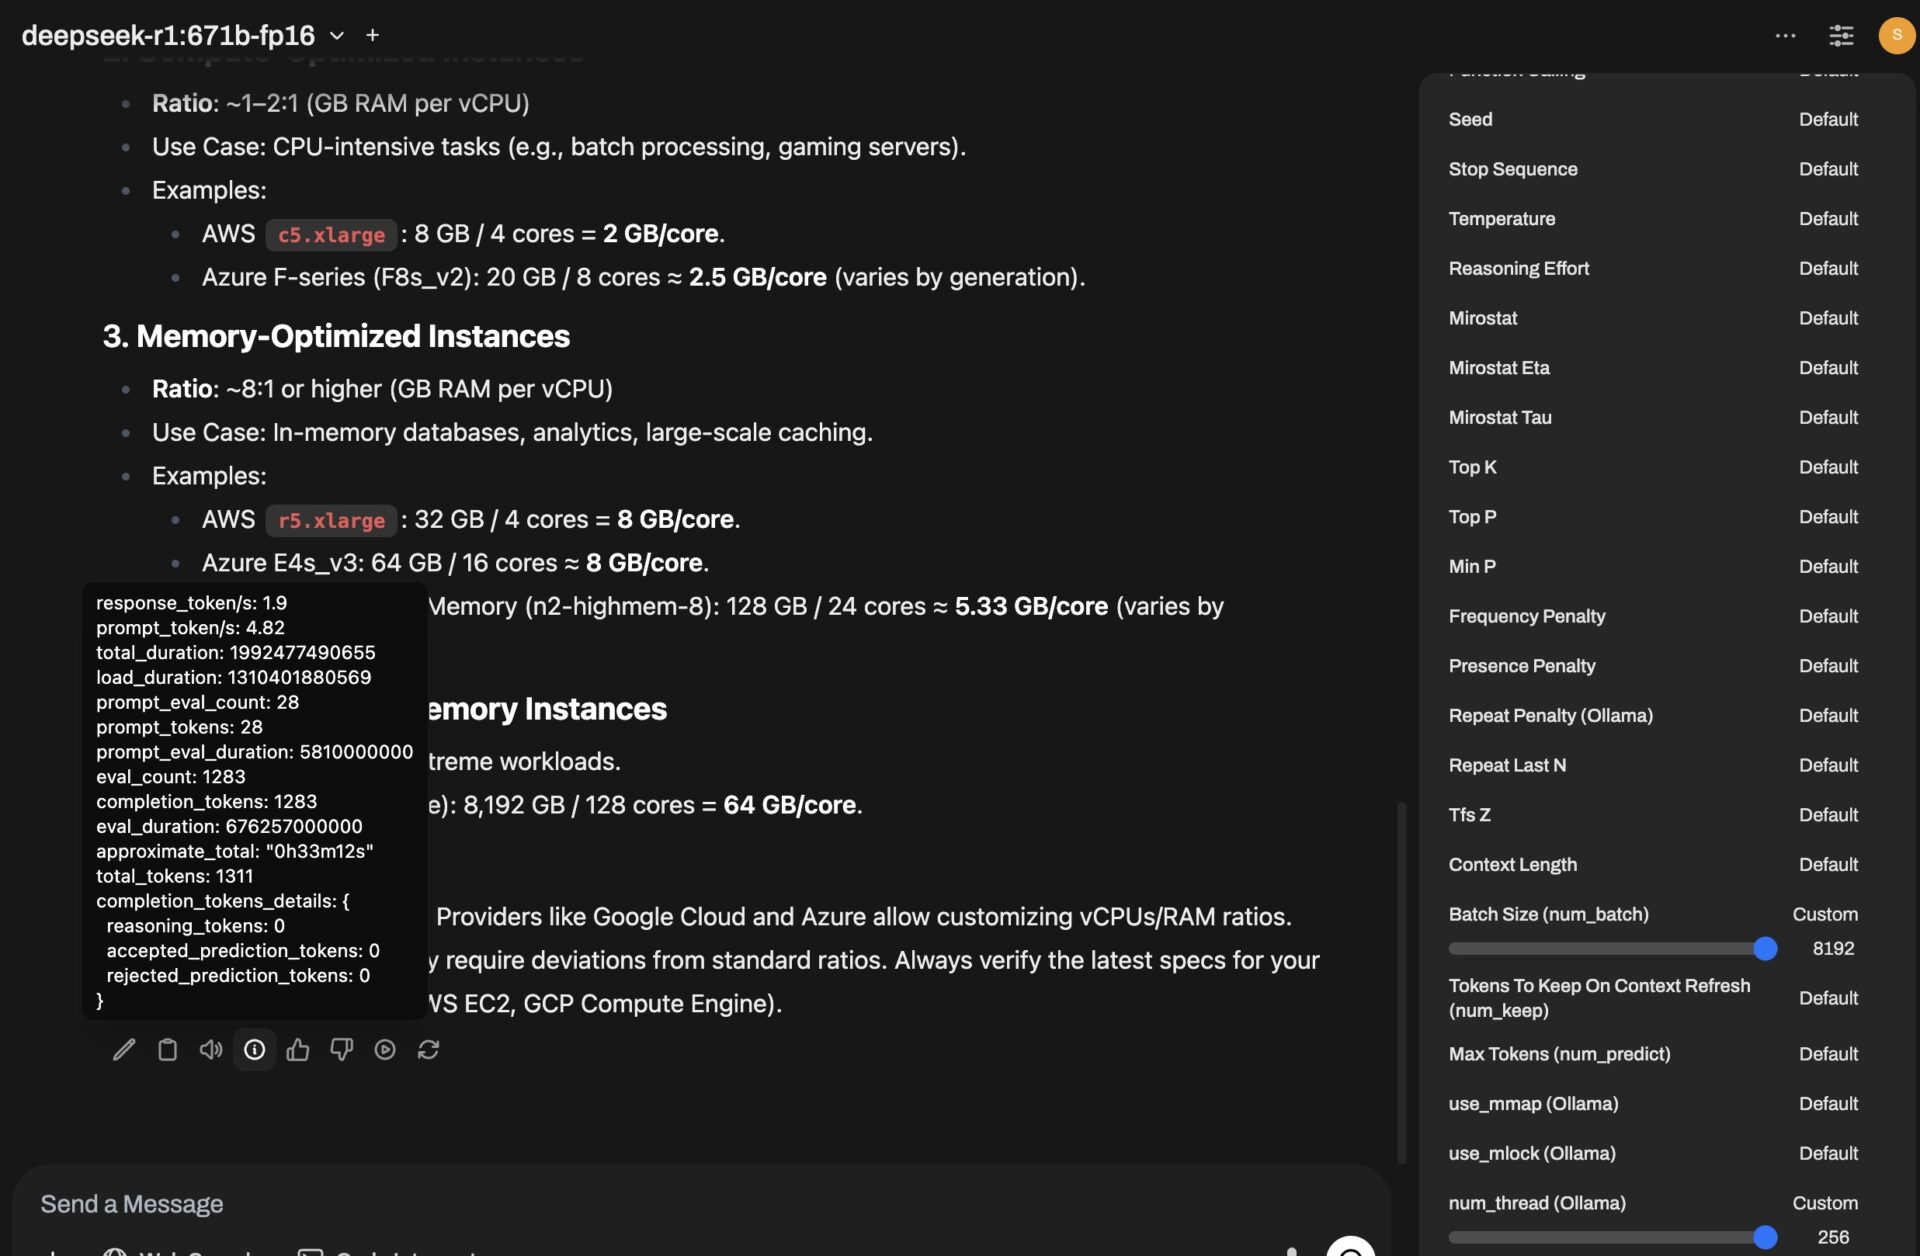Click the continue response play icon
Viewport: 1920px width, 1256px height.
[x=385, y=1049]
